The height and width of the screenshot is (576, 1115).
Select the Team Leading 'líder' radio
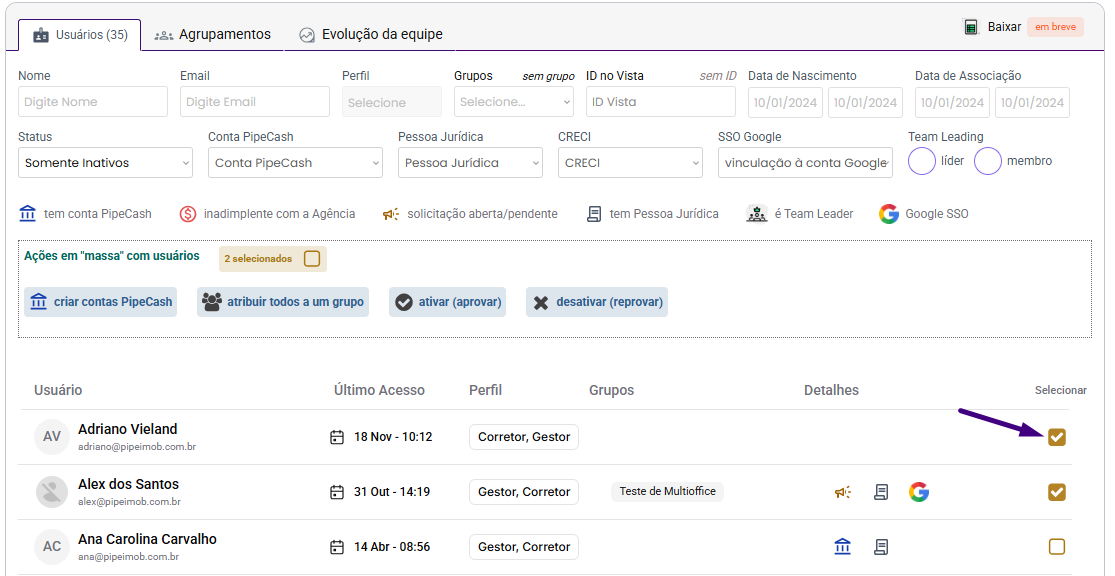[922, 161]
